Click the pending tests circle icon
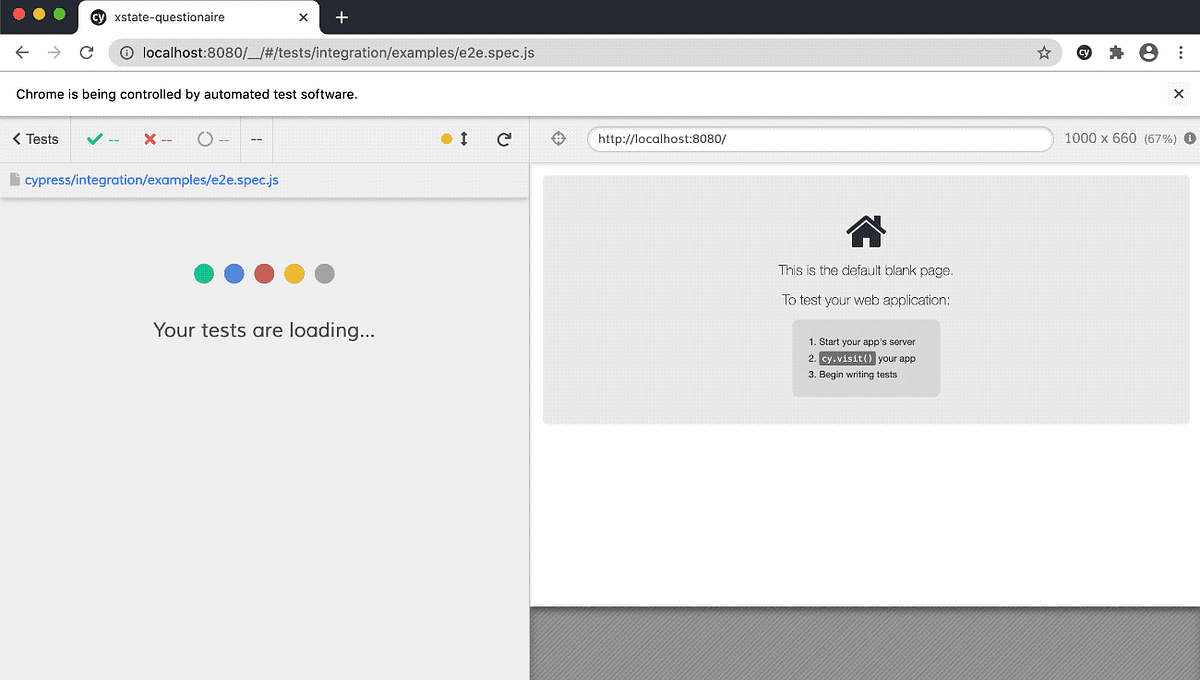This screenshot has width=1200, height=680. click(208, 139)
